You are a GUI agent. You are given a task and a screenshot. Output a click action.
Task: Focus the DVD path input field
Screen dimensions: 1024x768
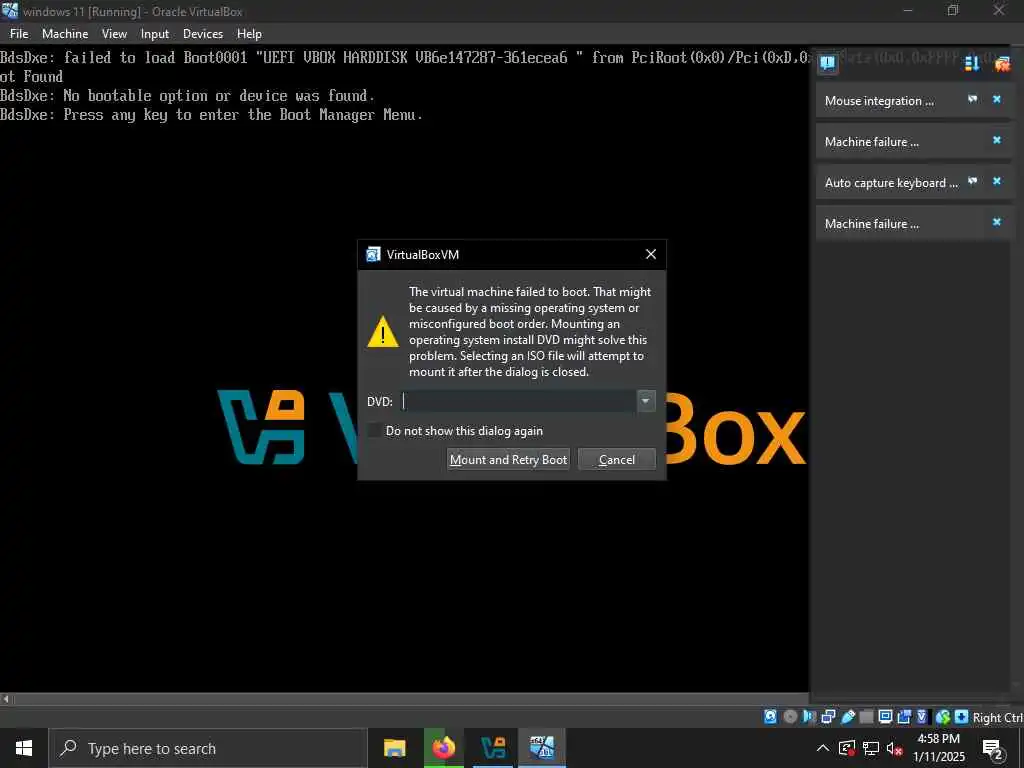(x=519, y=401)
